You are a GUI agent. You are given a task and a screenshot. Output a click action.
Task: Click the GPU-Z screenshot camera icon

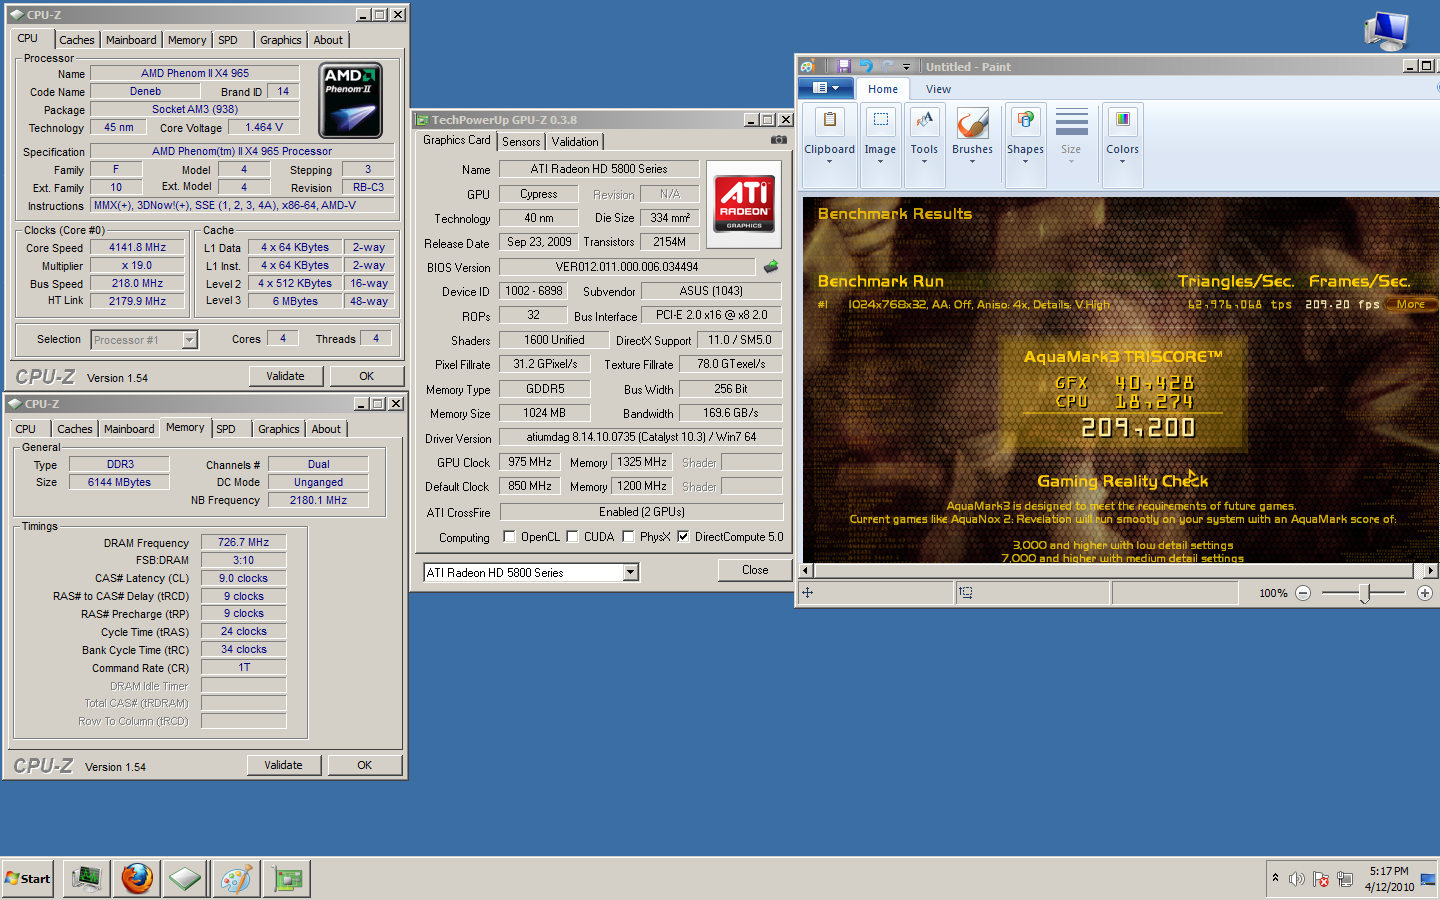tap(778, 140)
